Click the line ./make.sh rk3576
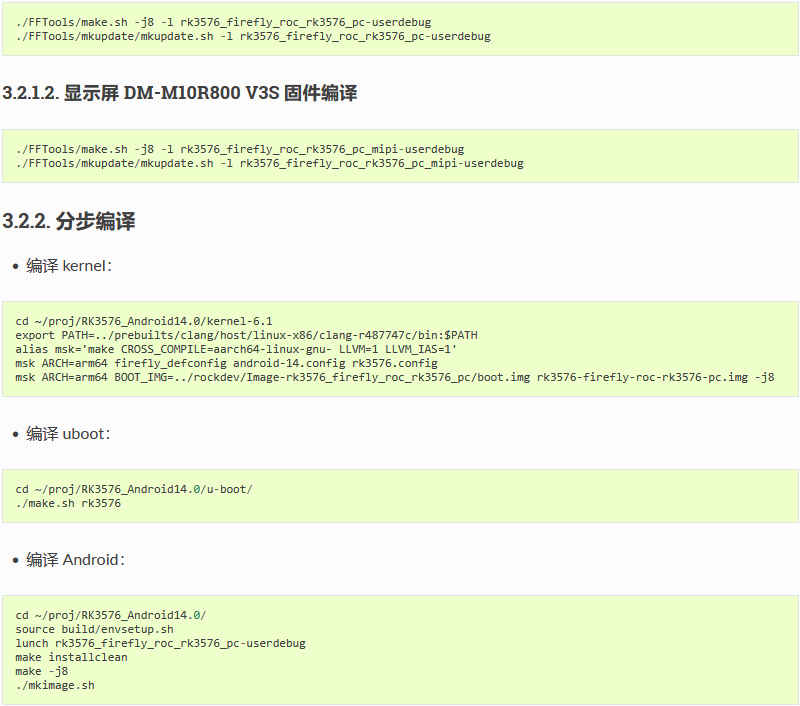The height and width of the screenshot is (706, 800). [68, 503]
